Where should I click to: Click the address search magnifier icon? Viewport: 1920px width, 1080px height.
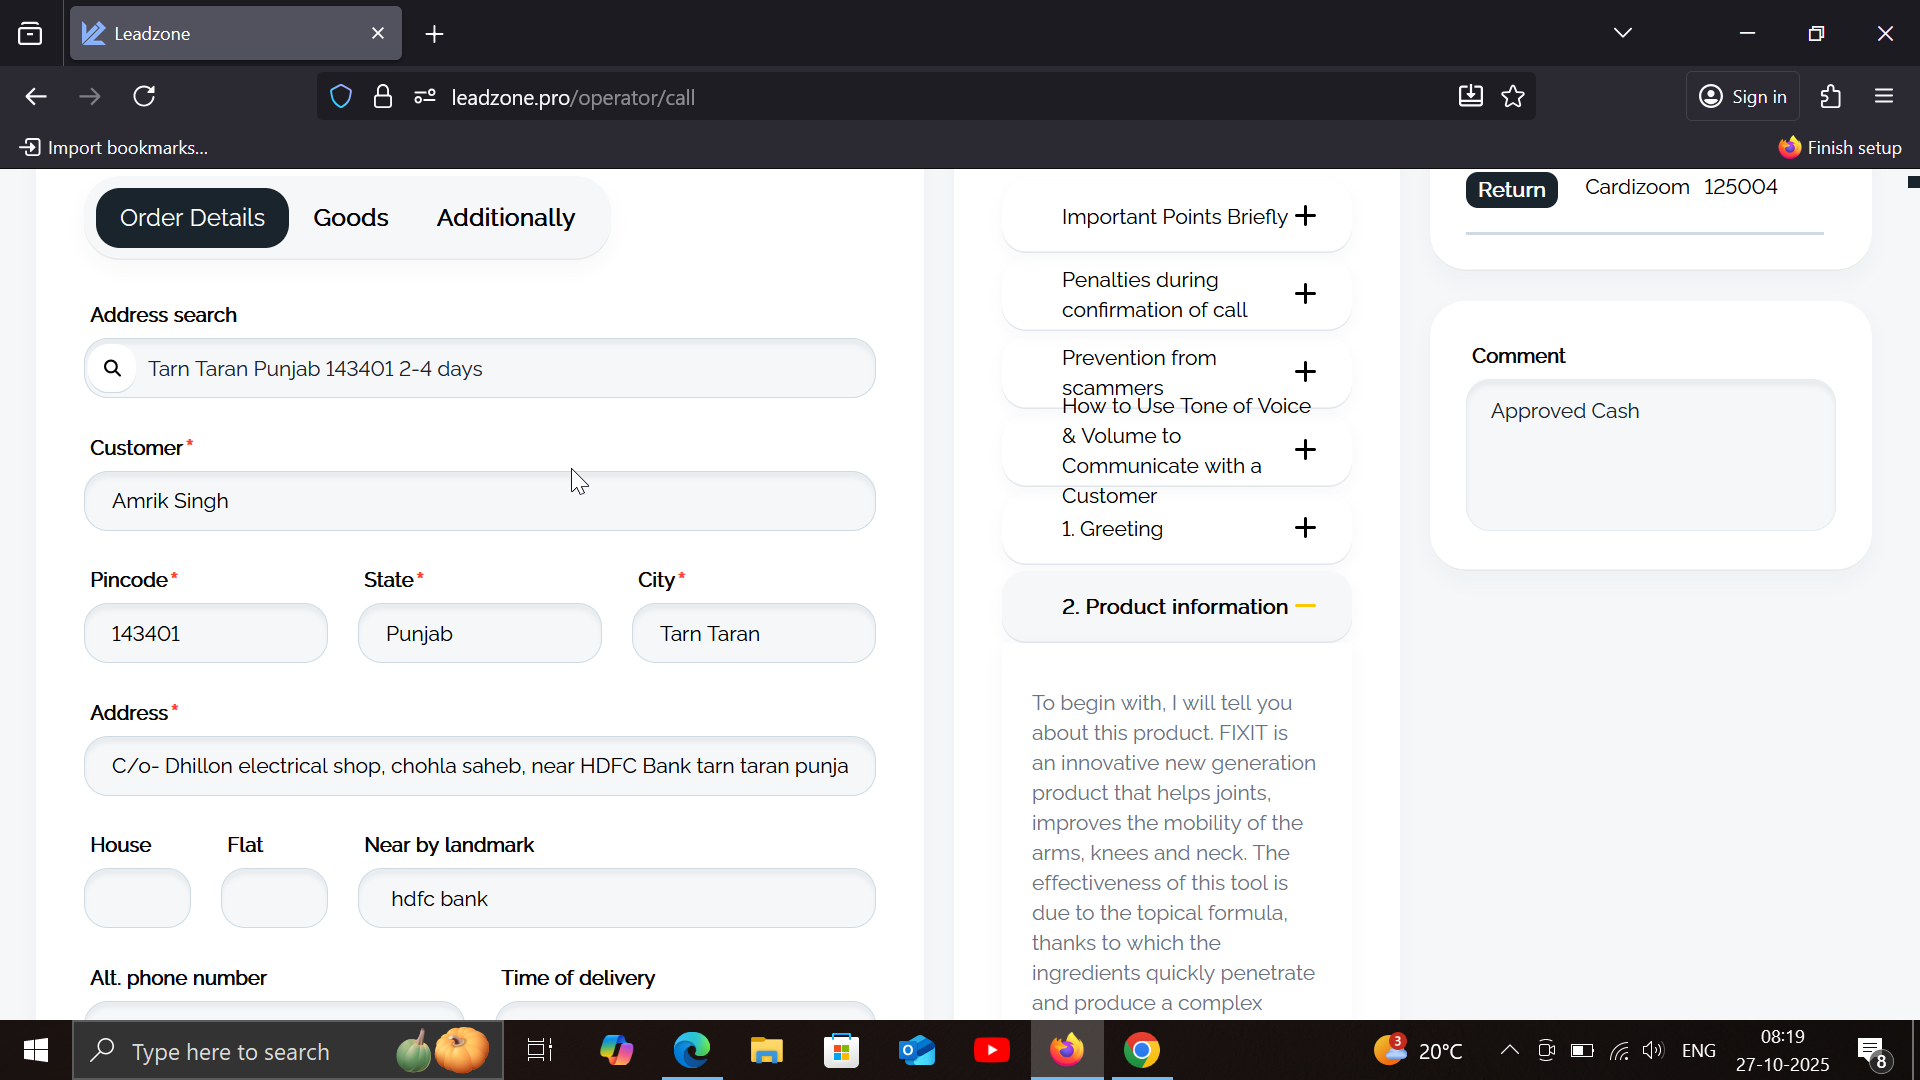[x=113, y=368]
